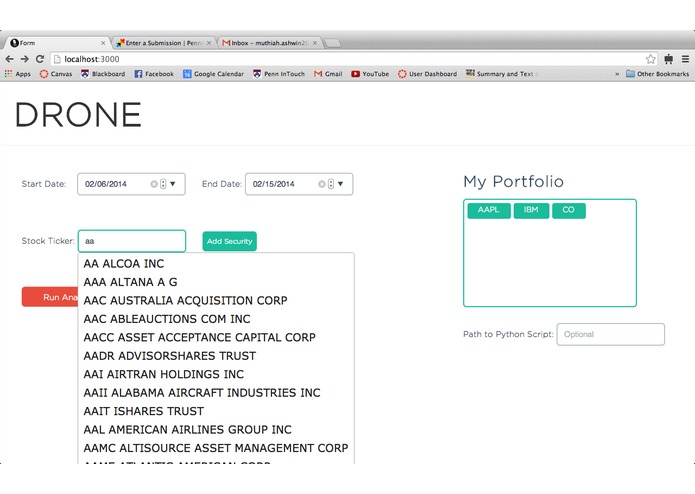Select IBM in My Portfolio
Screen dimensions: 695x494
(x=531, y=210)
